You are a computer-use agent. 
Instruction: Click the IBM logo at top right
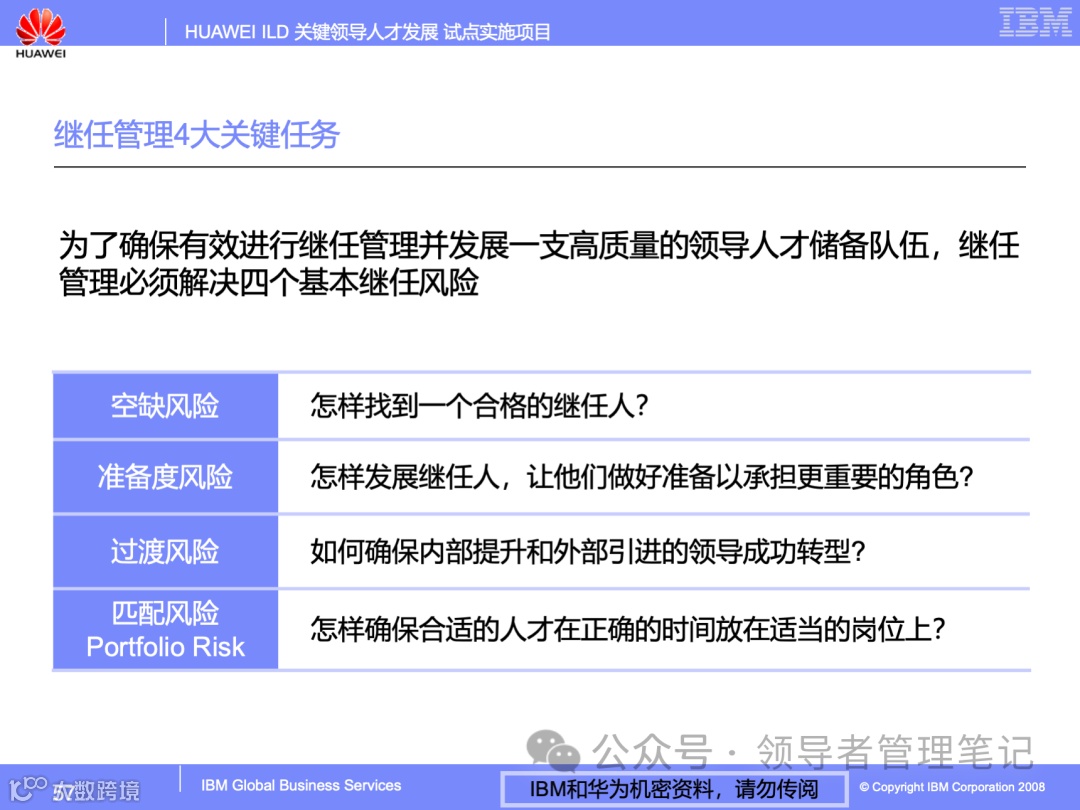(x=1034, y=24)
